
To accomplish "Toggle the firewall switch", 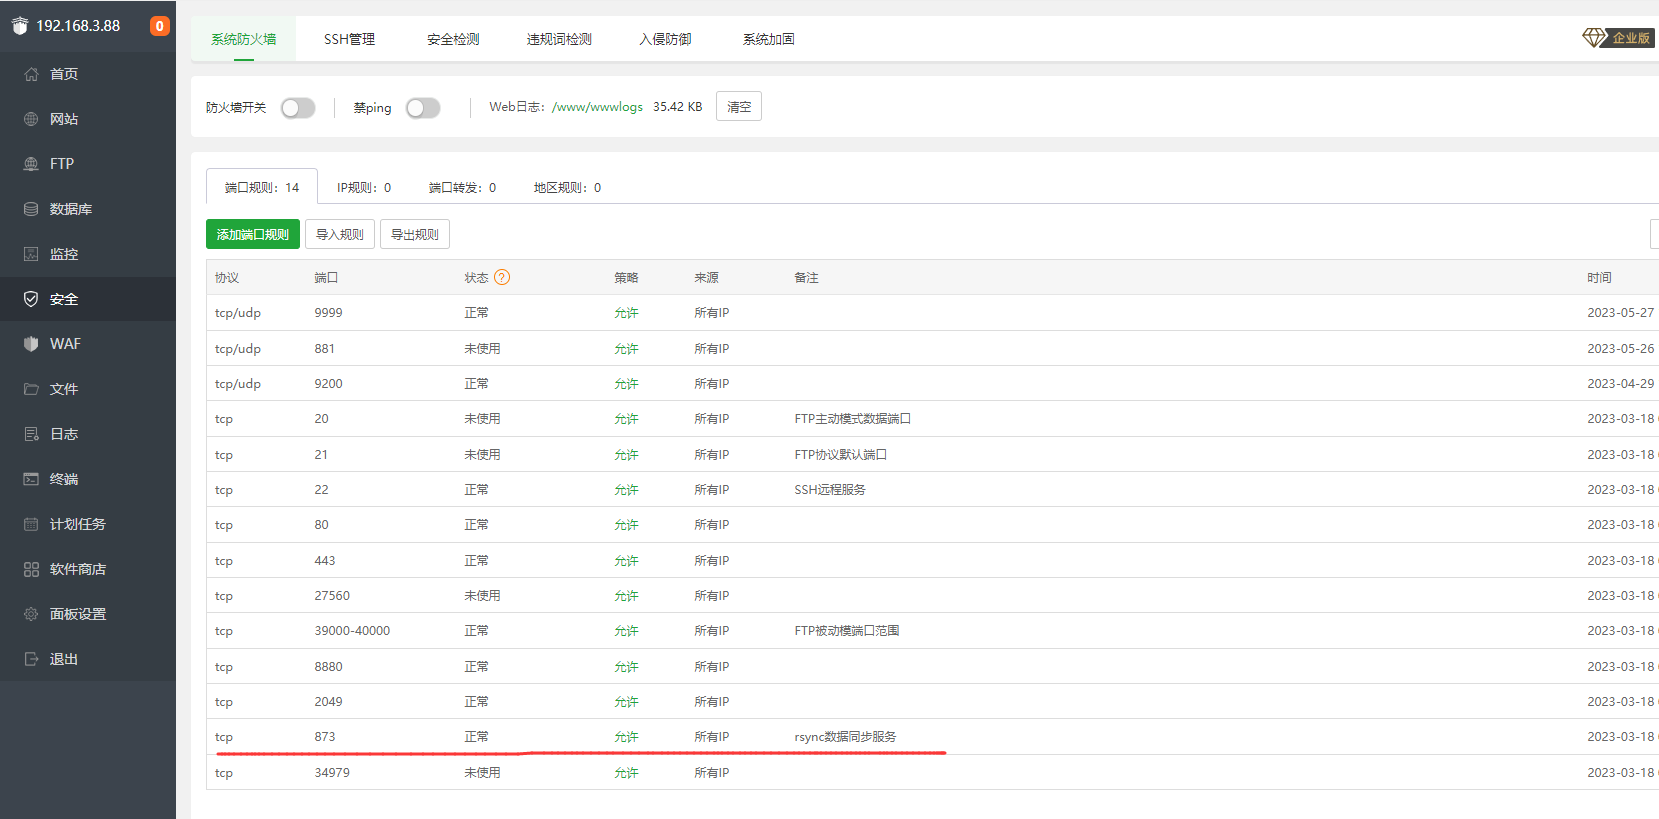I will click(x=298, y=108).
